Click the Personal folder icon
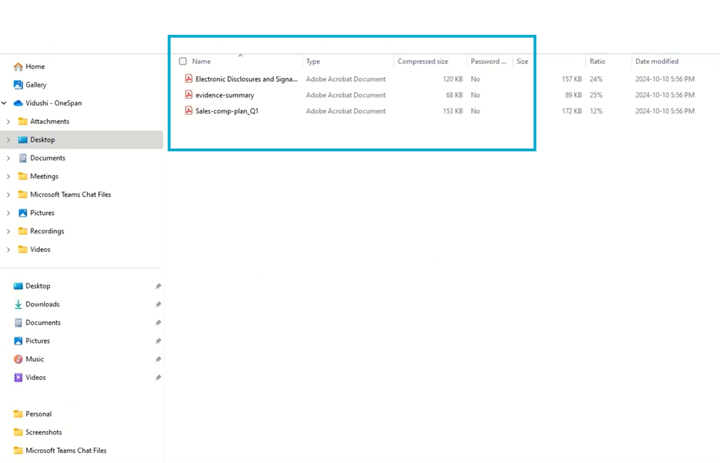Viewport: 720px width, 463px height. [x=18, y=414]
